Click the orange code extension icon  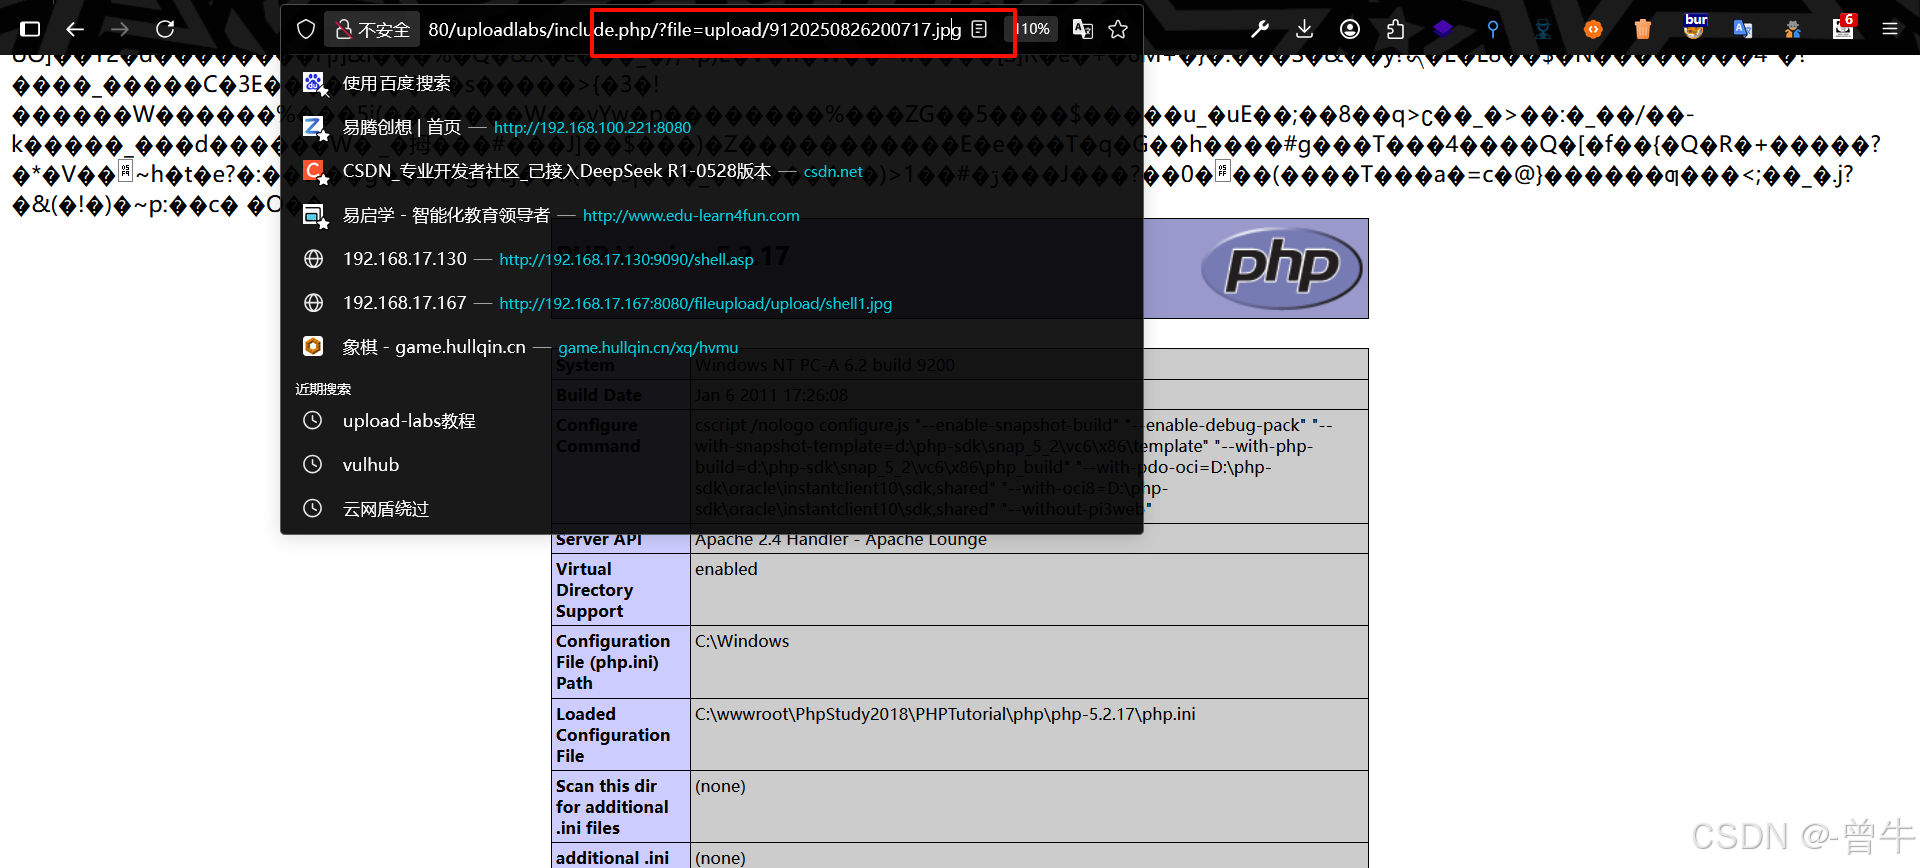1593,29
